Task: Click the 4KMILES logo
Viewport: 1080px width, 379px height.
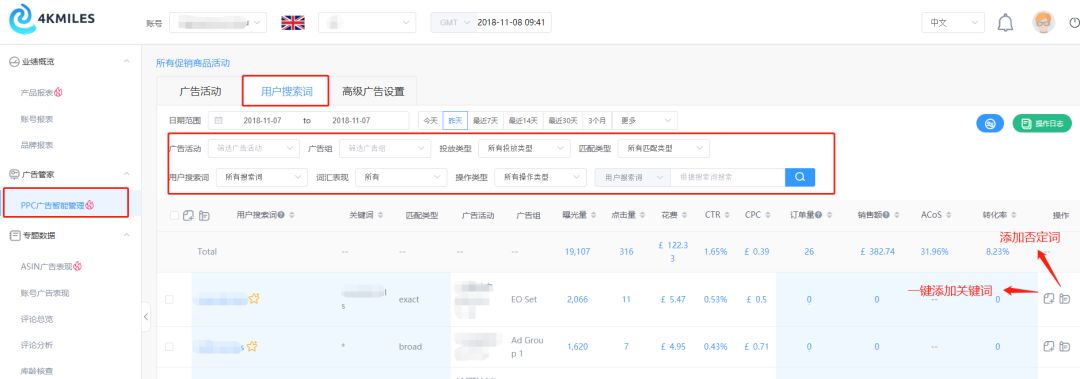Action: (52, 19)
